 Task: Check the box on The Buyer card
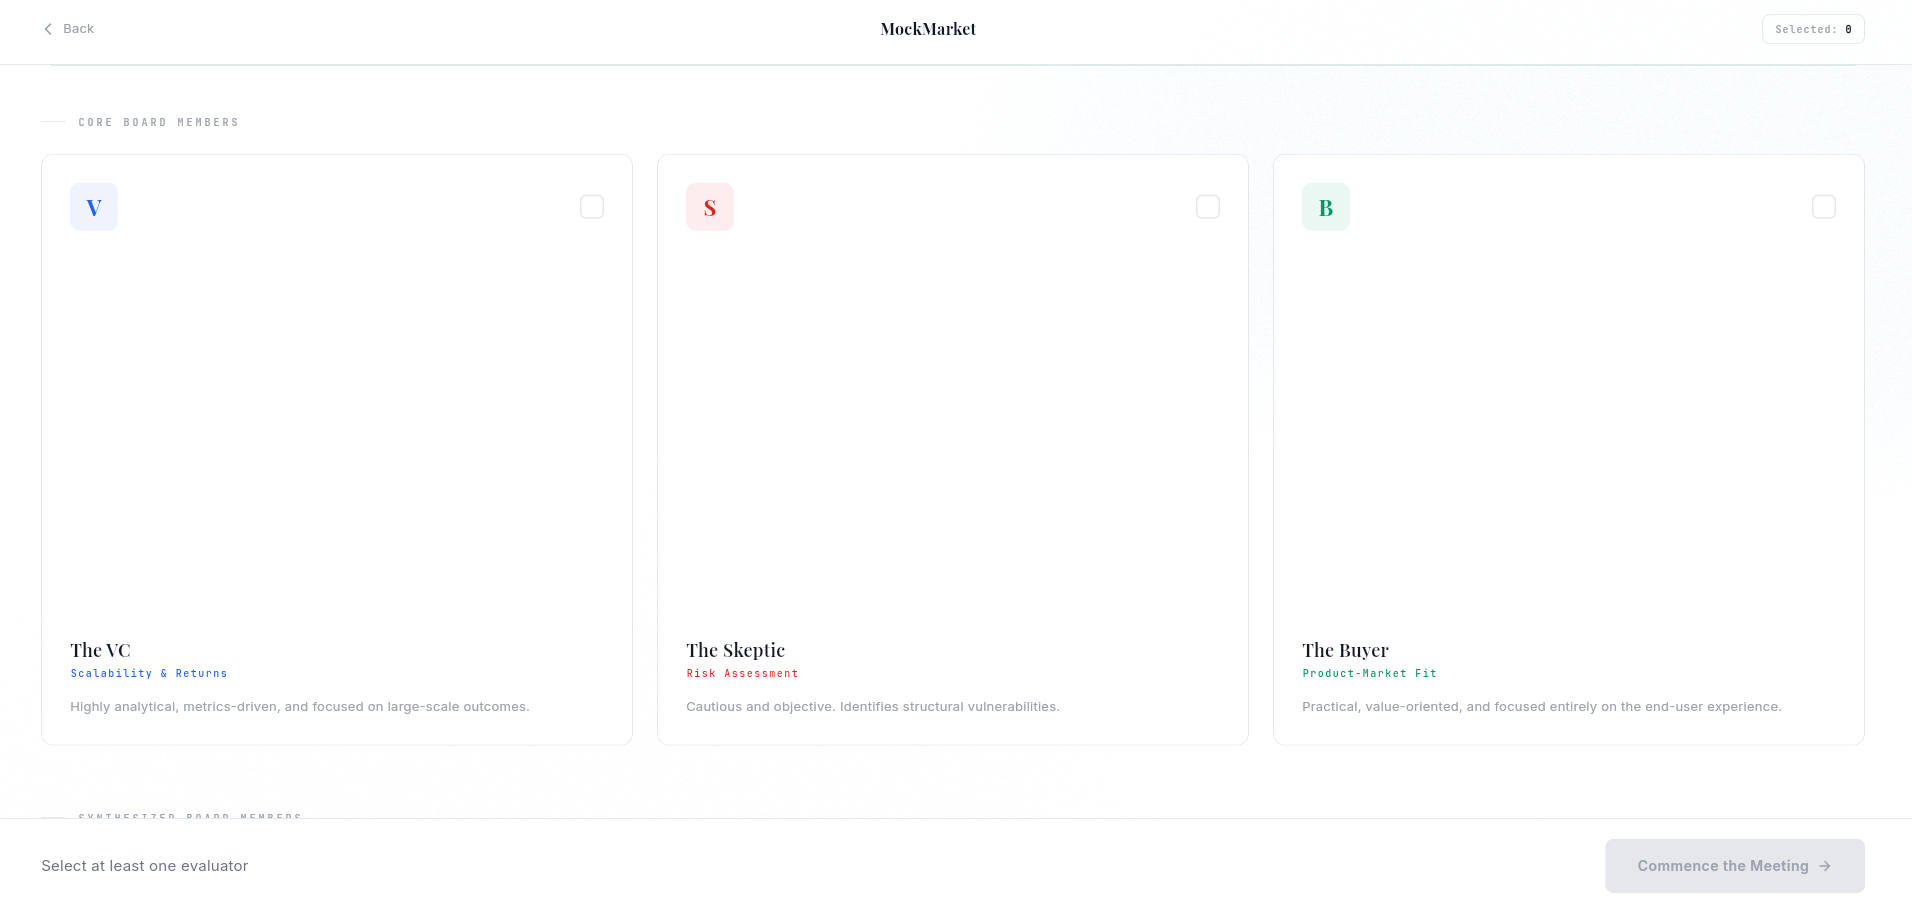tap(1824, 207)
